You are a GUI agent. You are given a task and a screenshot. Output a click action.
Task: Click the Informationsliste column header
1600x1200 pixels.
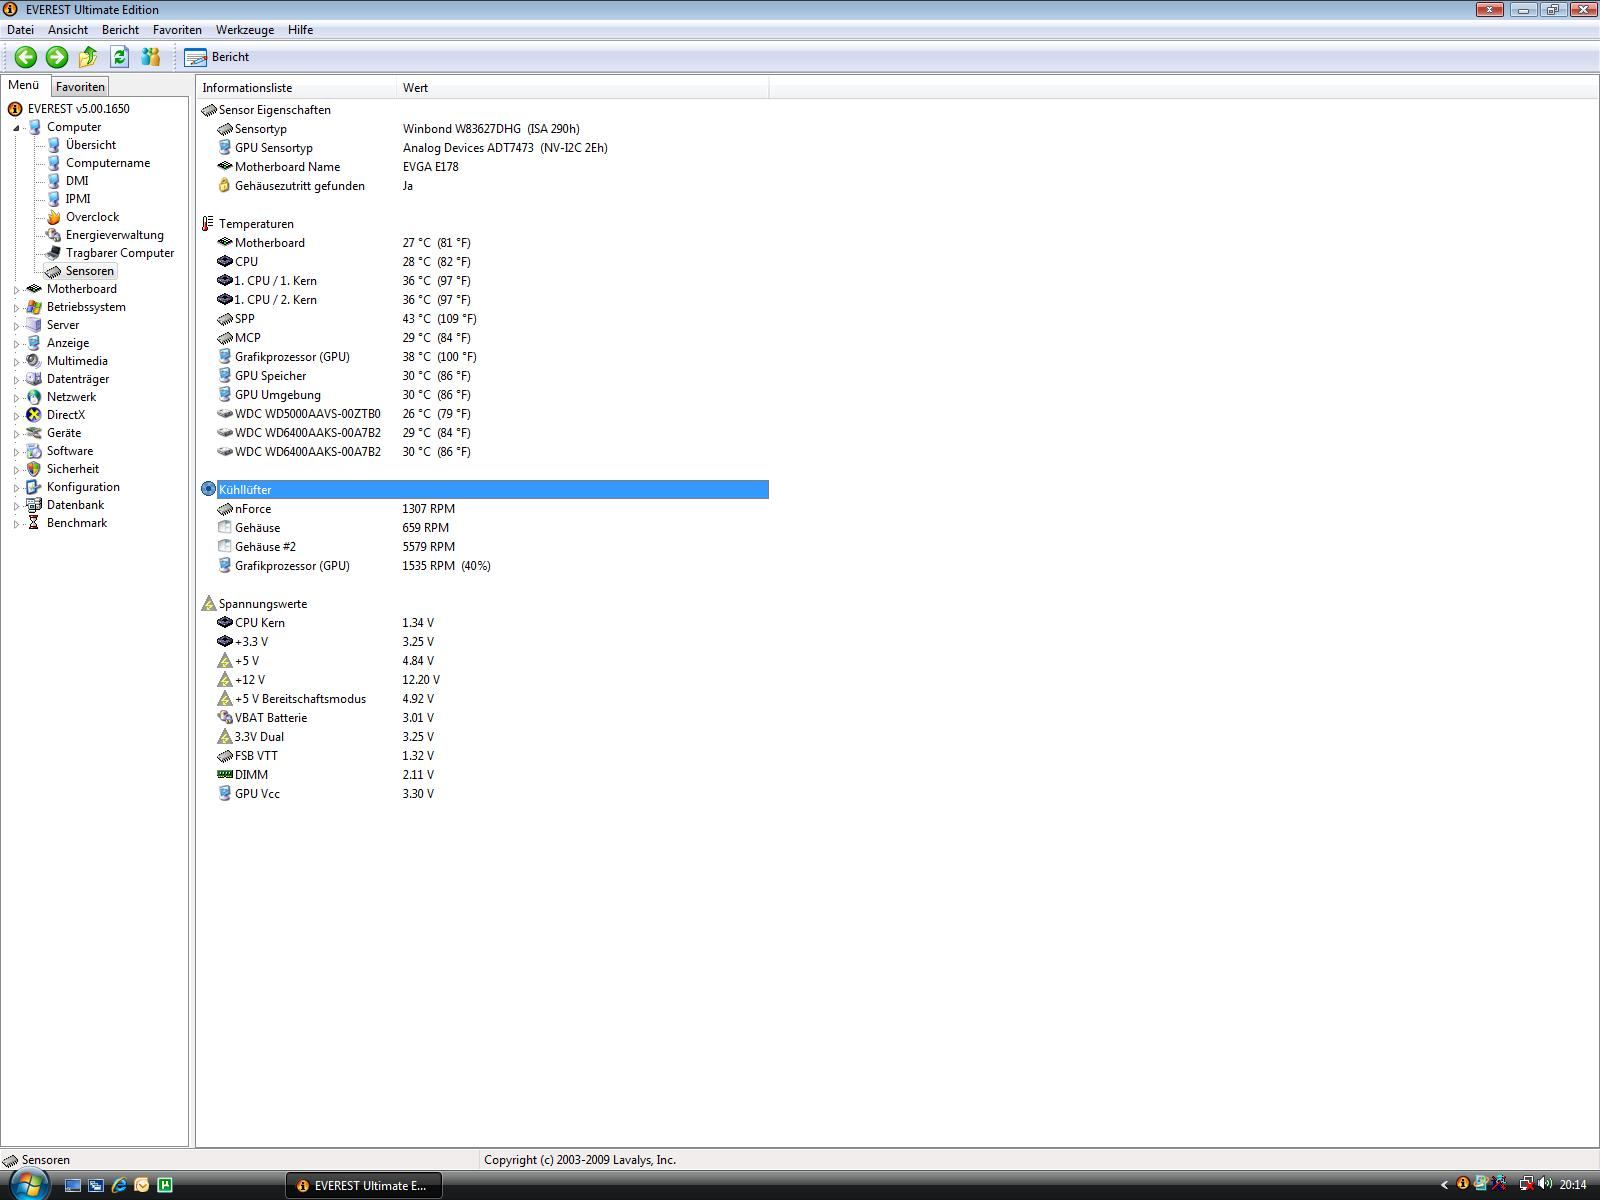(x=297, y=88)
